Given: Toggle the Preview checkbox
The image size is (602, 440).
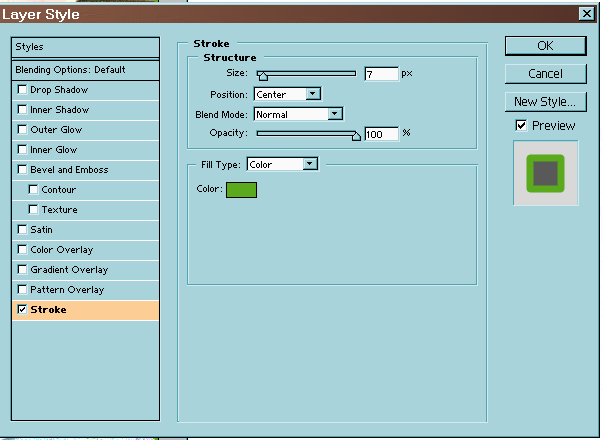Looking at the screenshot, I should pyautogui.click(x=520, y=125).
